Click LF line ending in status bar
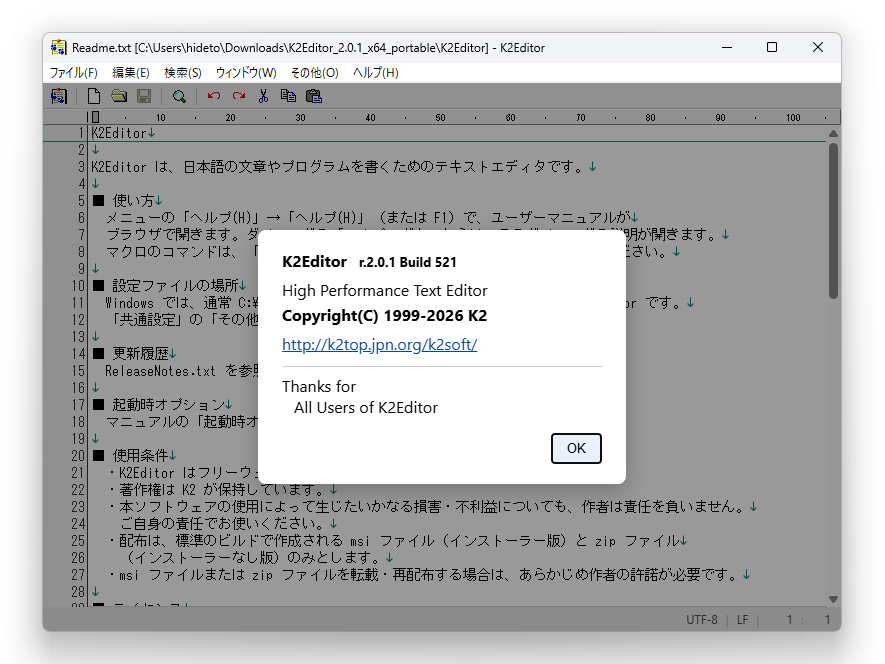This screenshot has width=885, height=664. [742, 620]
